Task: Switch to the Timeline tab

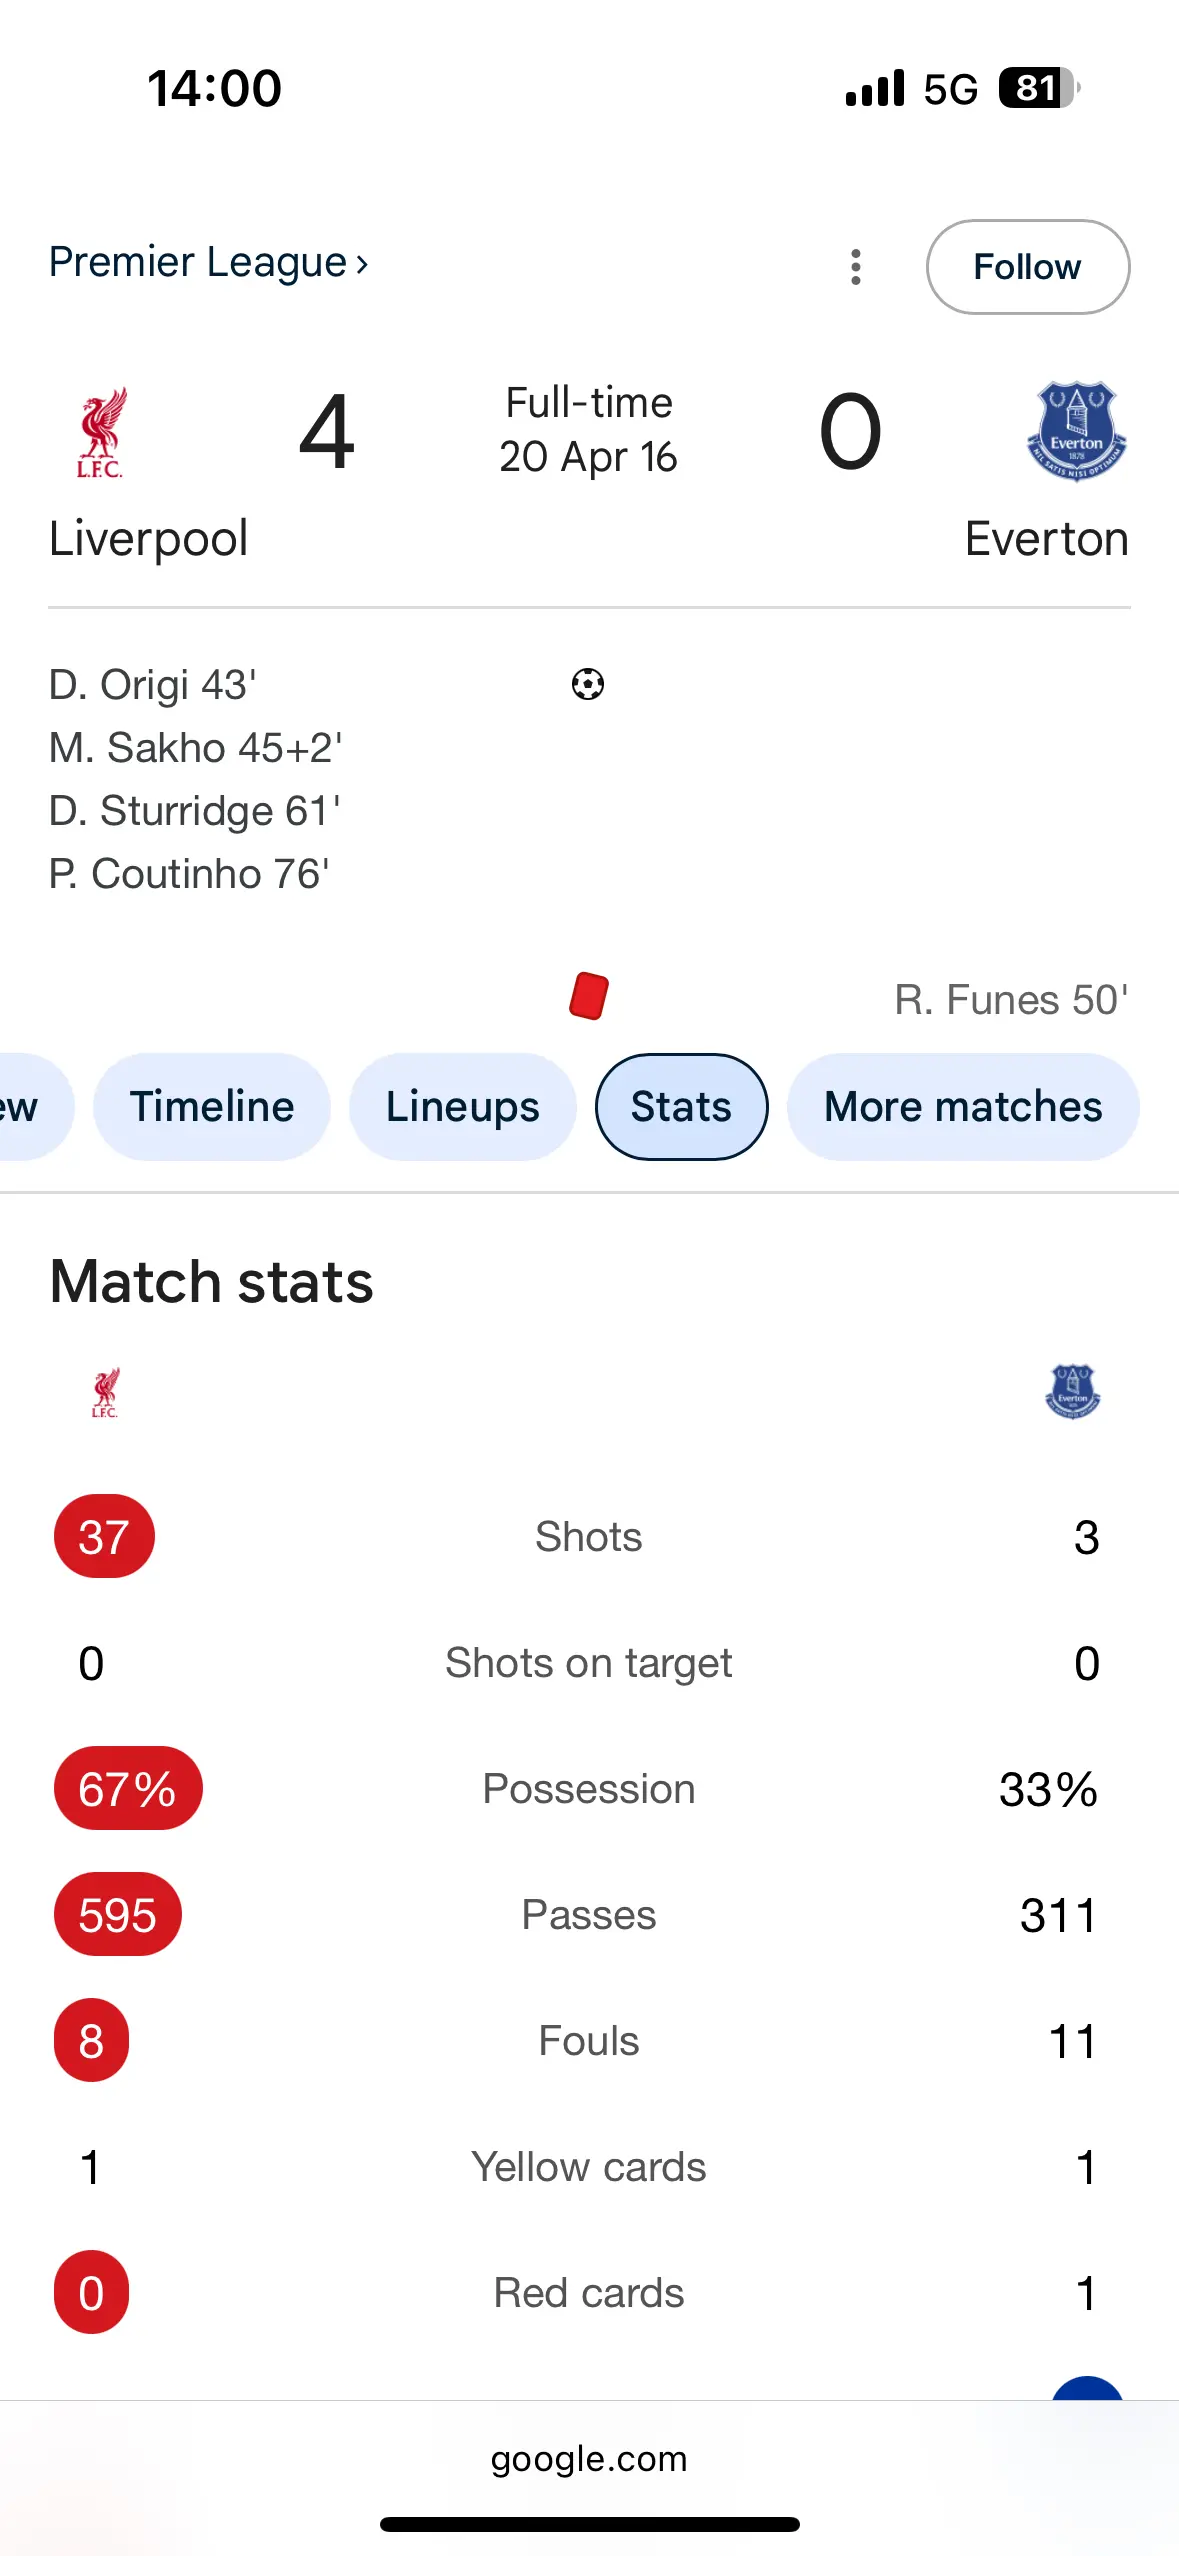Action: pyautogui.click(x=212, y=1107)
